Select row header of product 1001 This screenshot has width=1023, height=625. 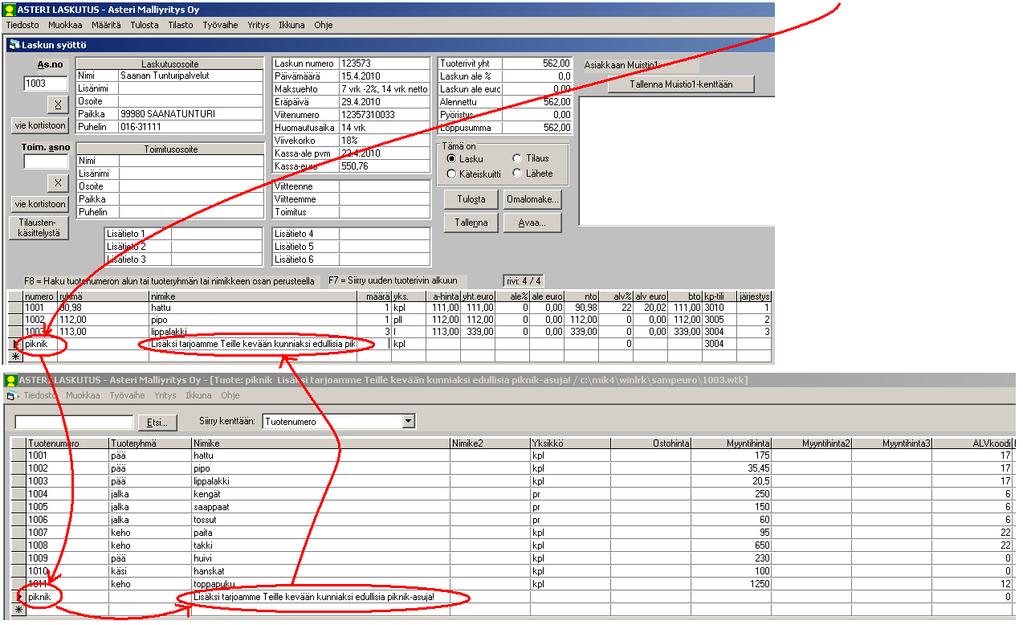[x=19, y=455]
